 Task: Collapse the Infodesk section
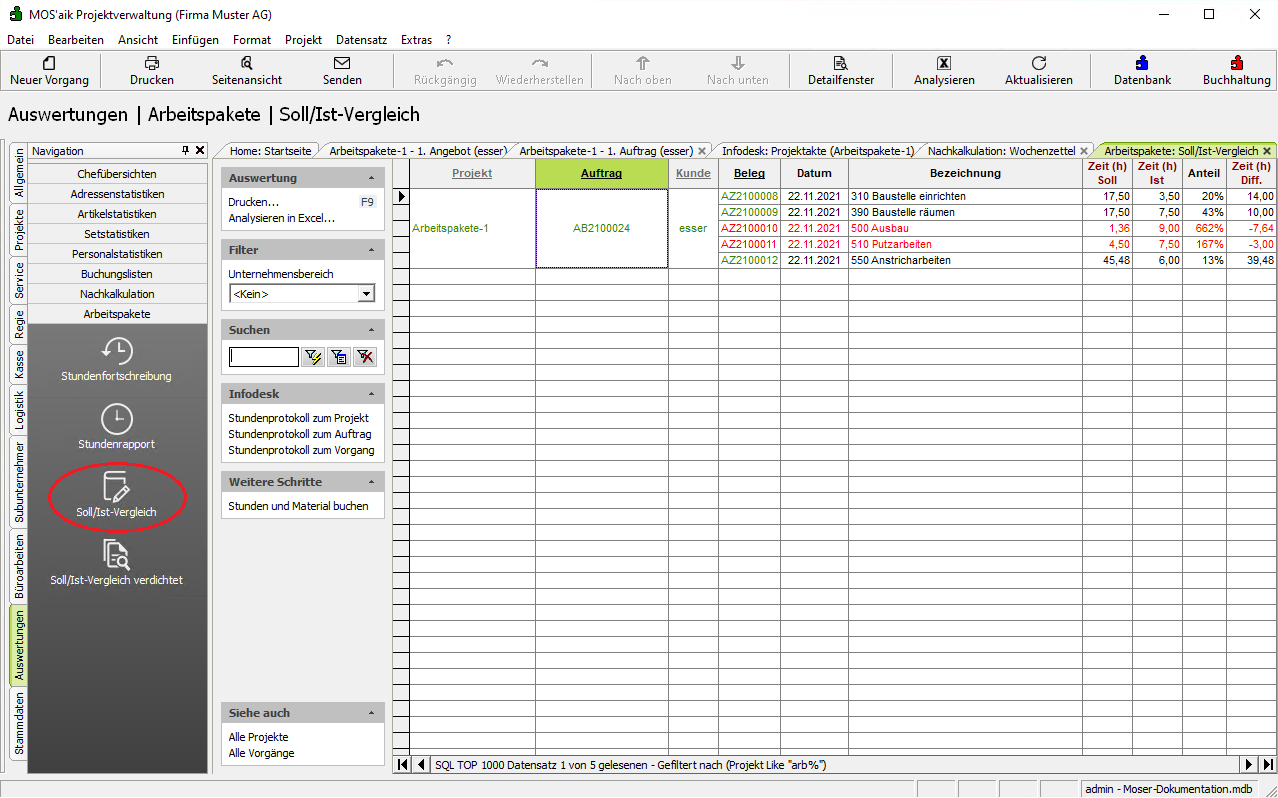point(371,394)
